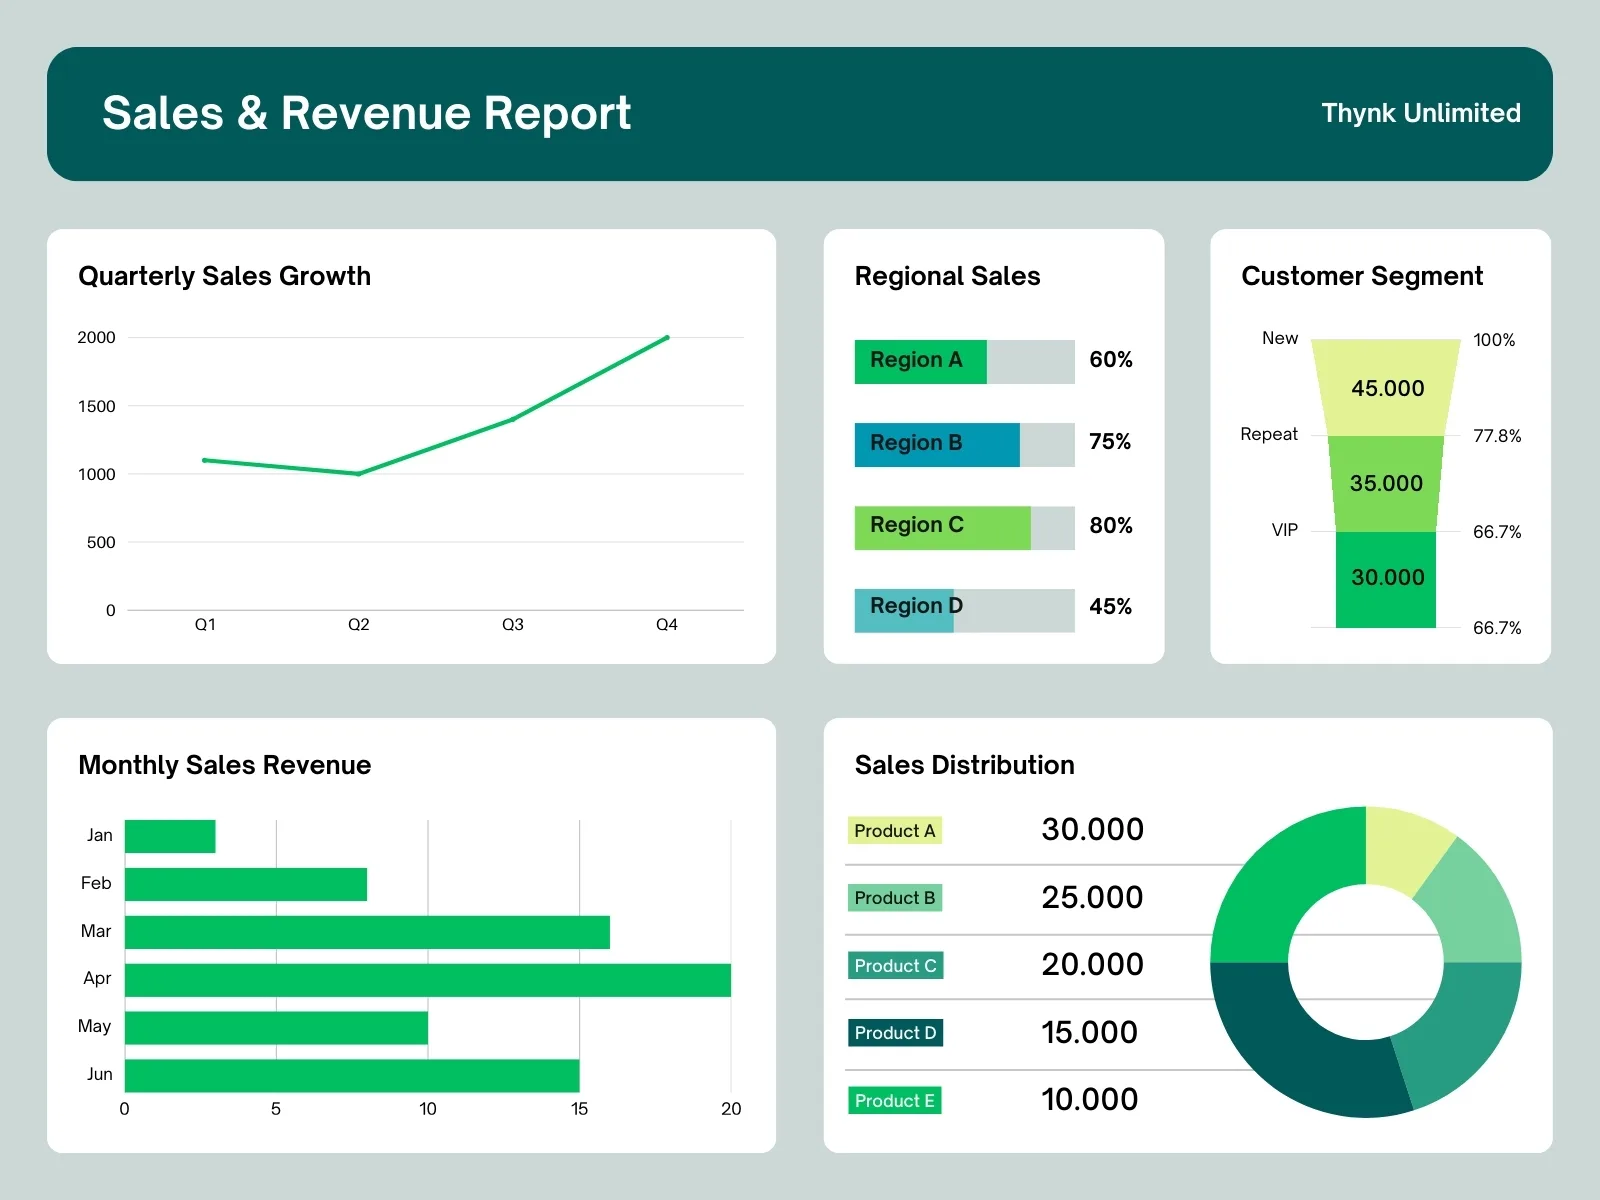Select the 35.000 Repeat funnel segment
The image size is (1600, 1200).
1386,484
